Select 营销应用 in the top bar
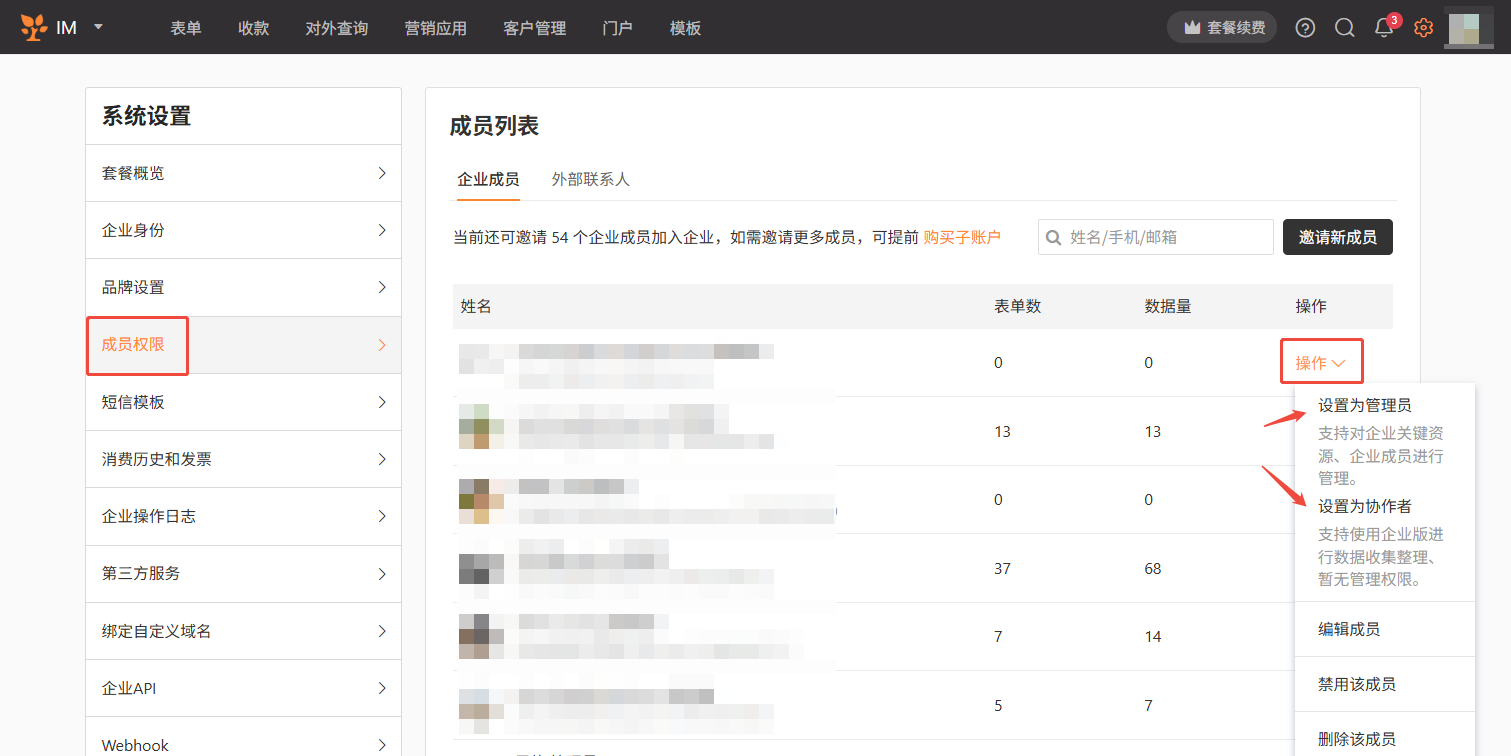The image size is (1511, 756). pos(436,28)
